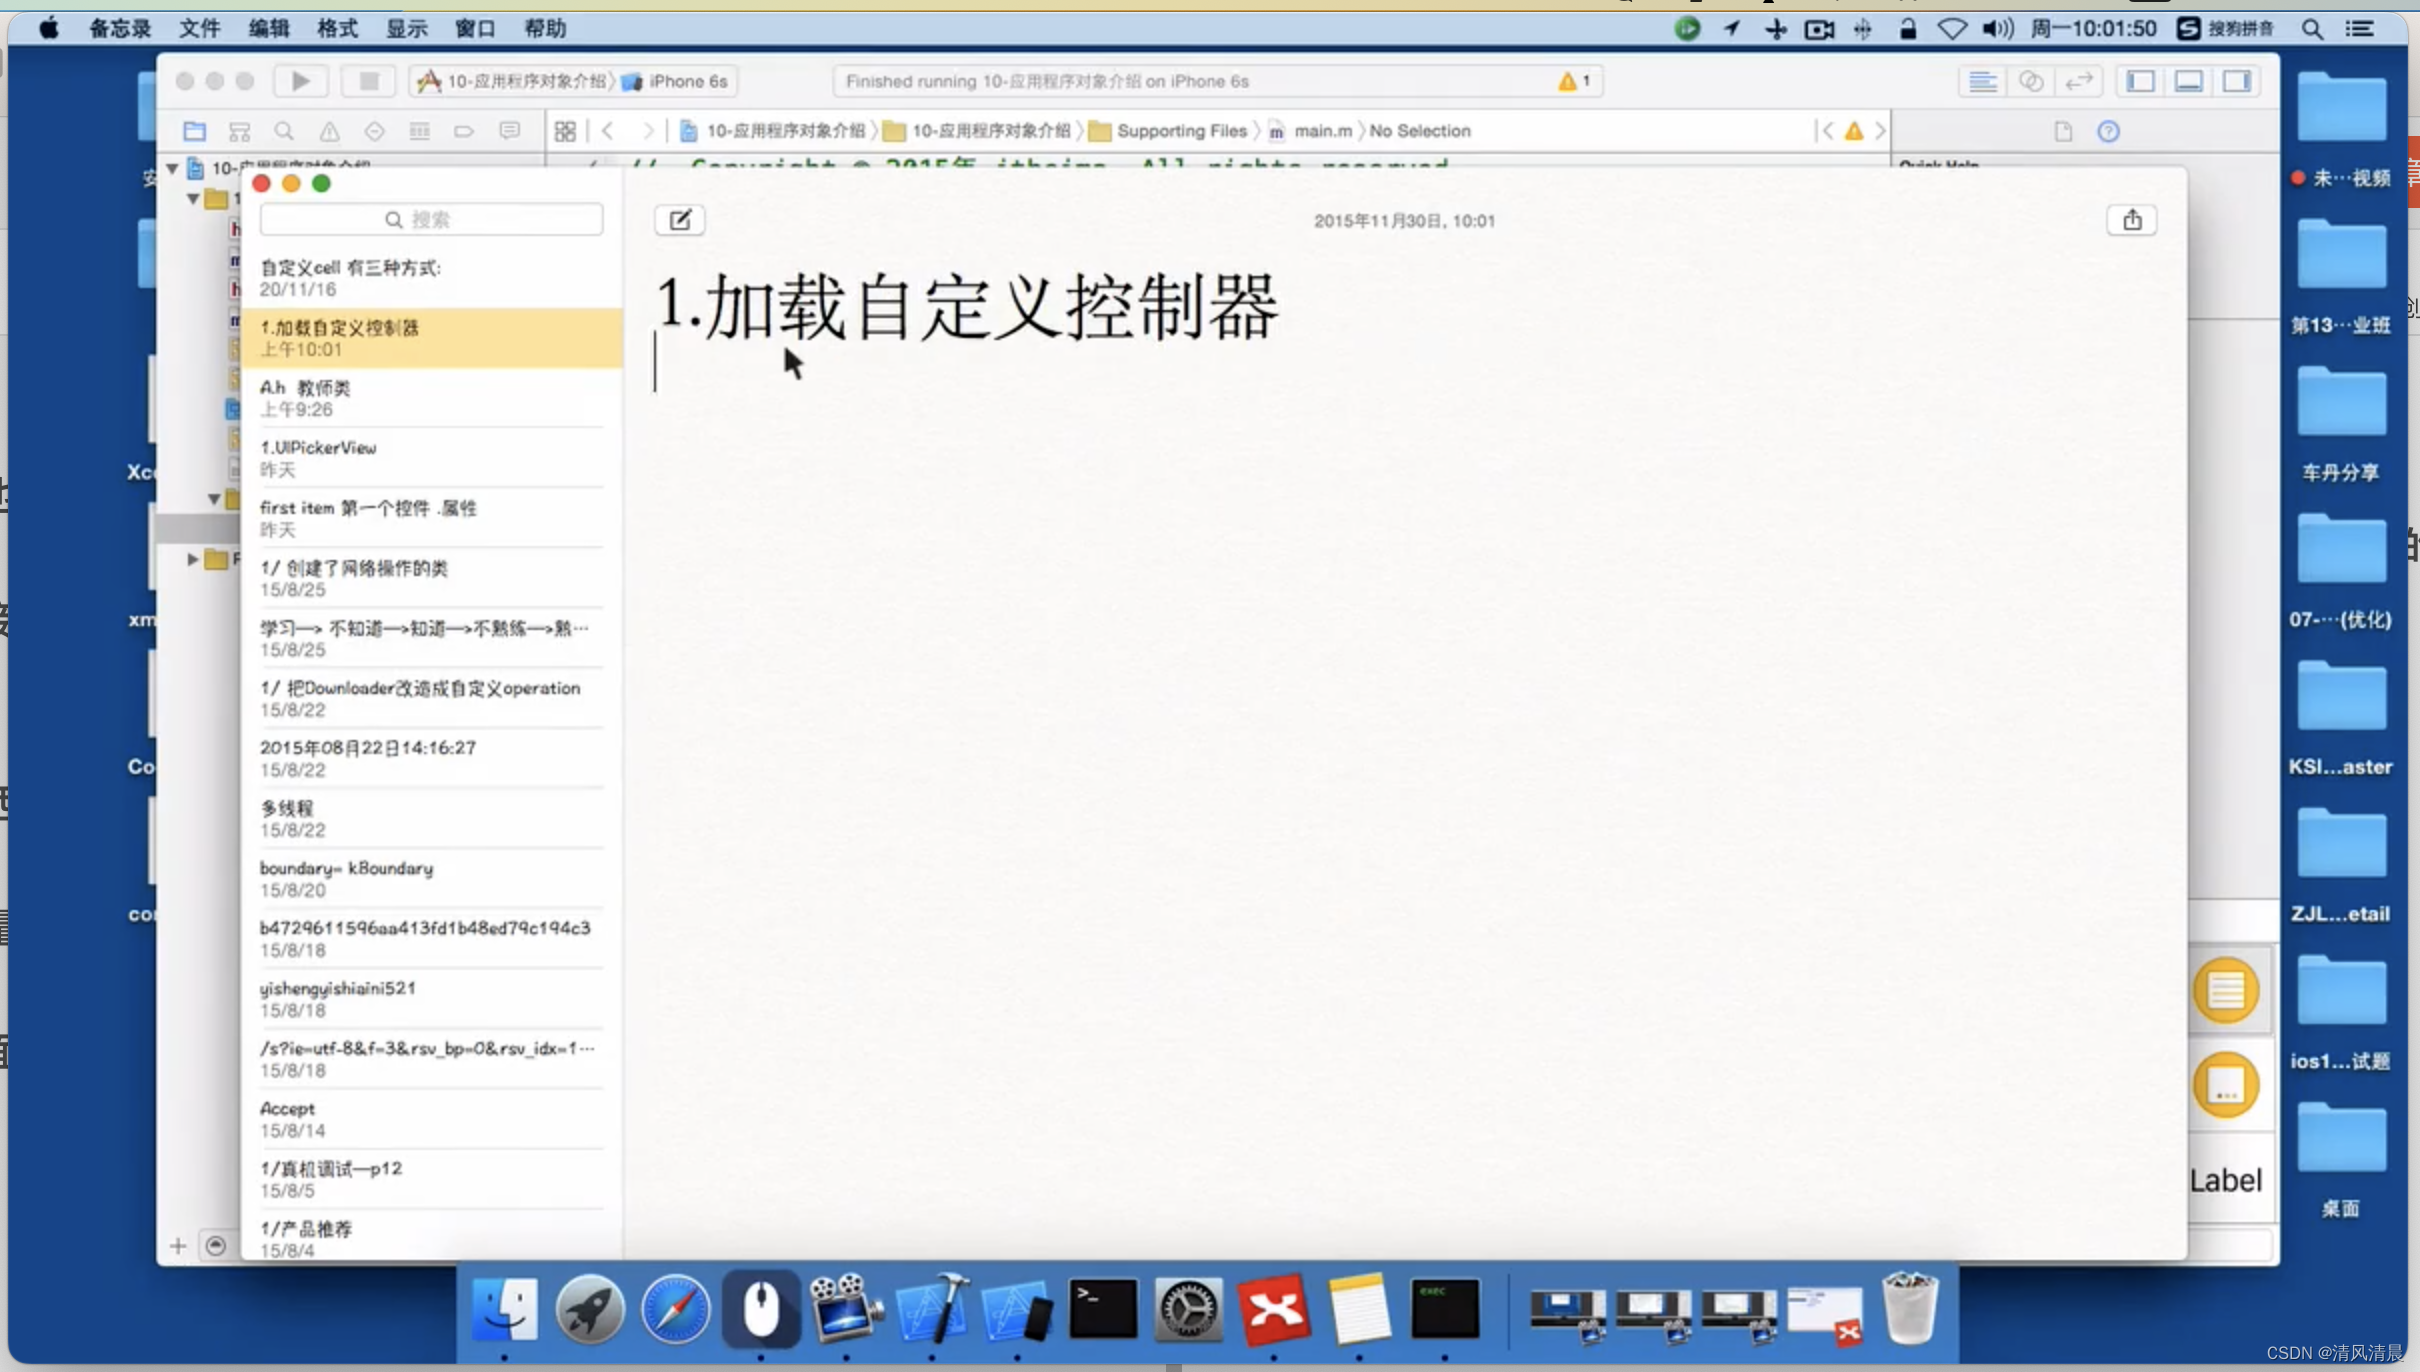Open Xcode report navigator icon
The height and width of the screenshot is (1372, 2420).
pyautogui.click(x=510, y=131)
